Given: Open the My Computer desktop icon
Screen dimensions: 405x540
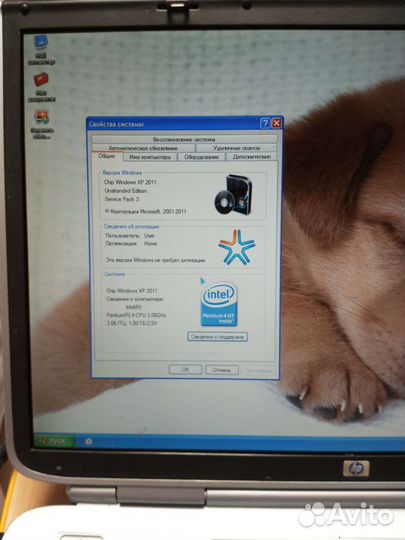Looking at the screenshot, I should tap(41, 50).
